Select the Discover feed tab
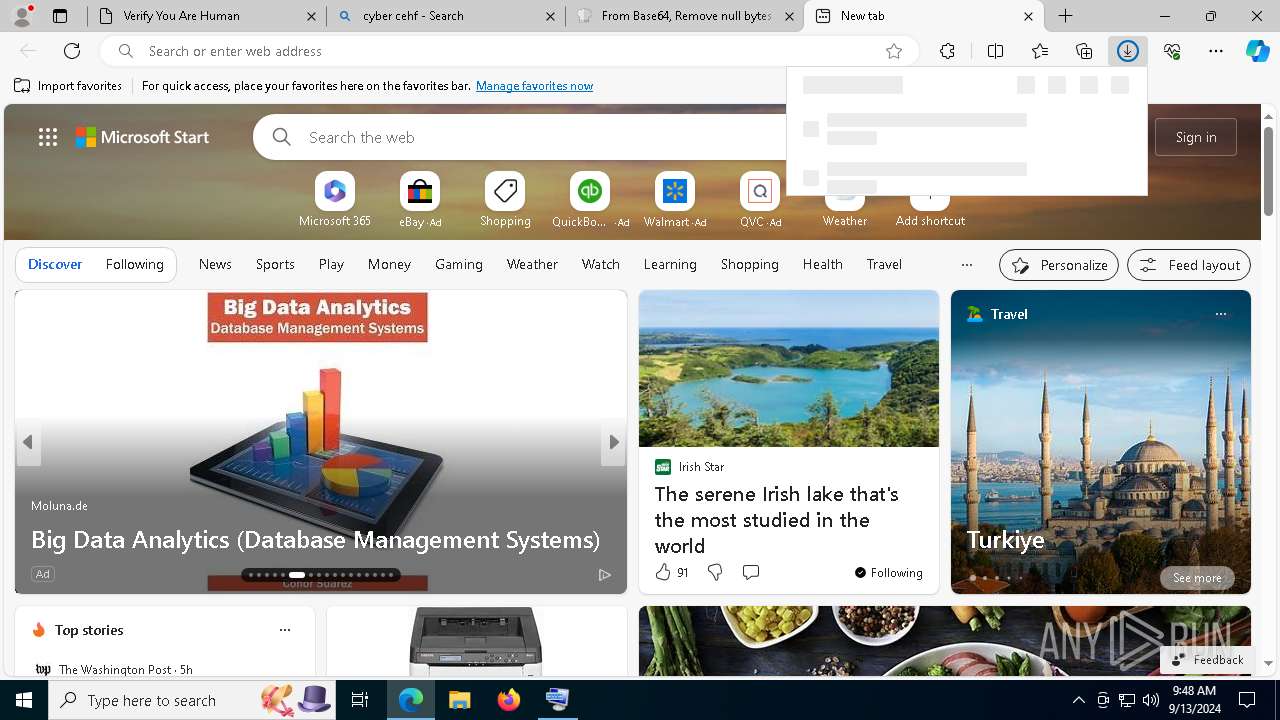 (x=55, y=264)
